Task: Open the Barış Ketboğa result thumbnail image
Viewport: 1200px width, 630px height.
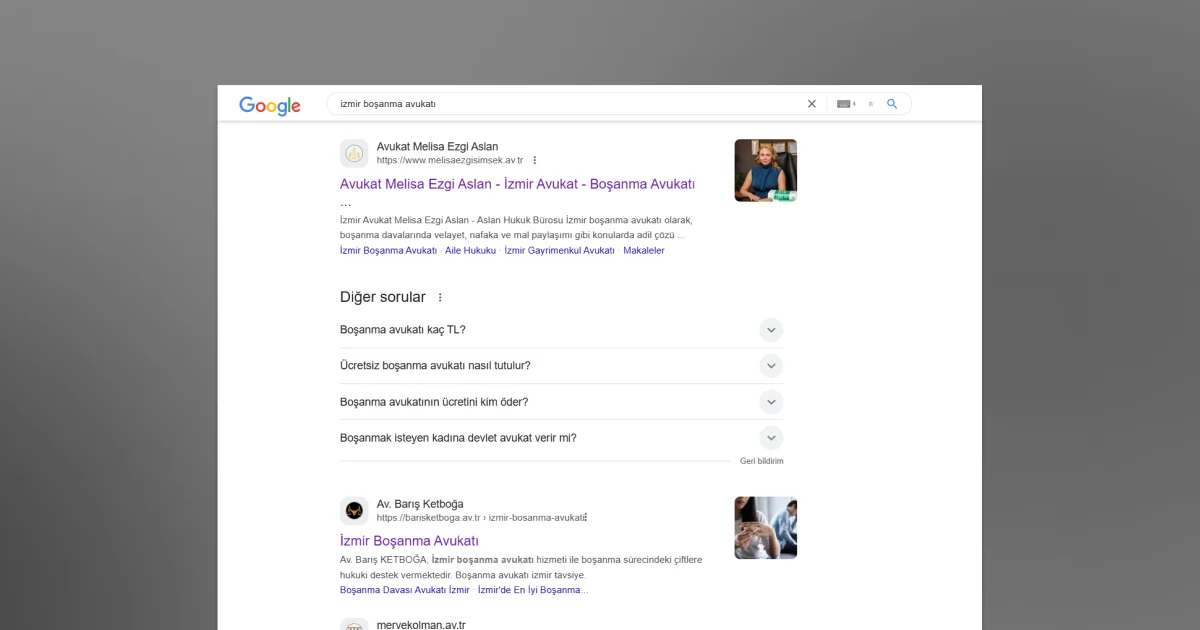Action: [x=766, y=528]
